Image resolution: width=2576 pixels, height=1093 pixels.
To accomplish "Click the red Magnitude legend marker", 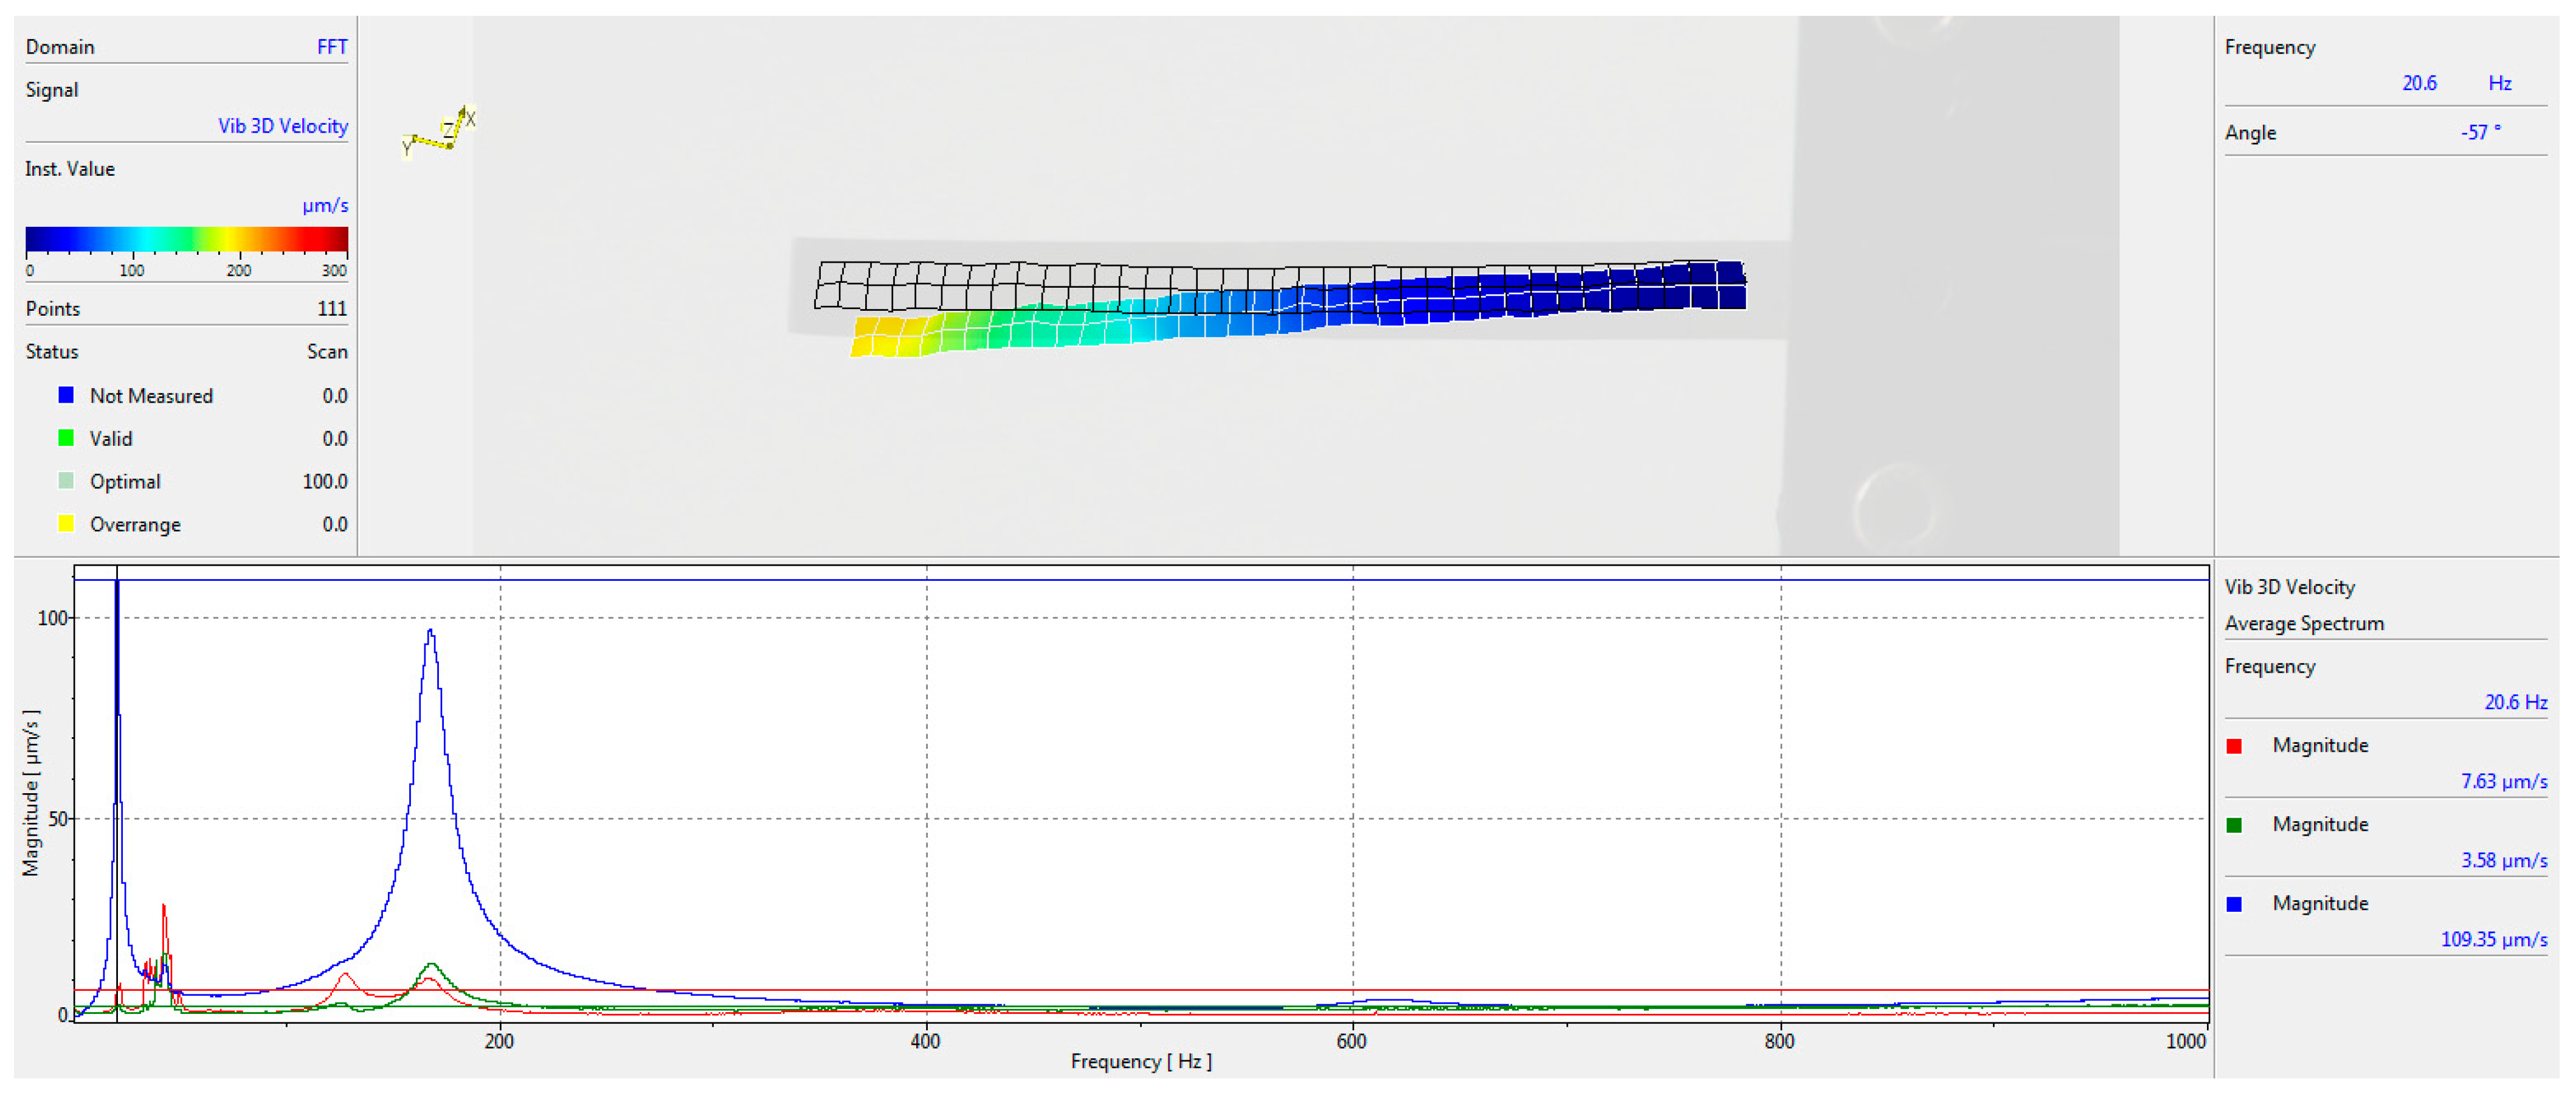I will tap(2234, 746).
